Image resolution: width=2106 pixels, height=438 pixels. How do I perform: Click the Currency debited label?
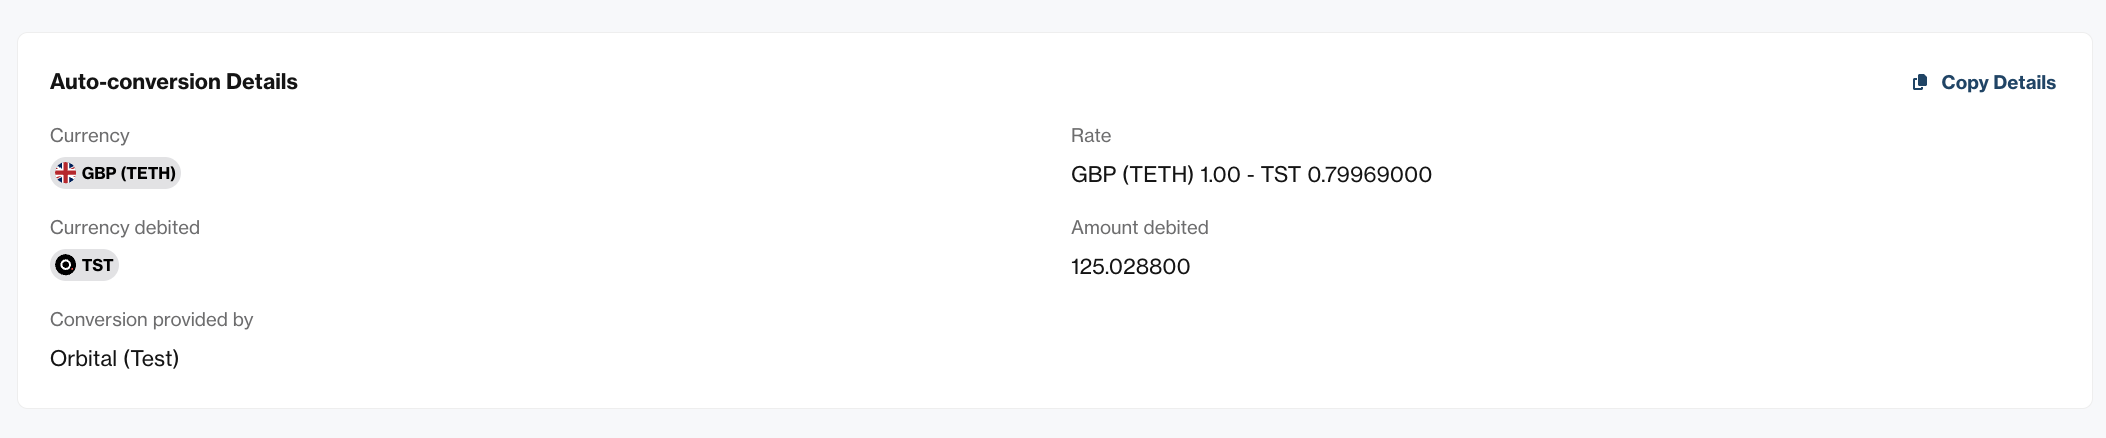pyautogui.click(x=125, y=228)
